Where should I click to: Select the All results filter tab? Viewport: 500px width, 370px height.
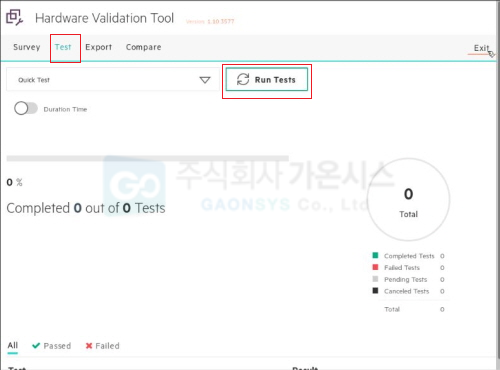[13, 345]
